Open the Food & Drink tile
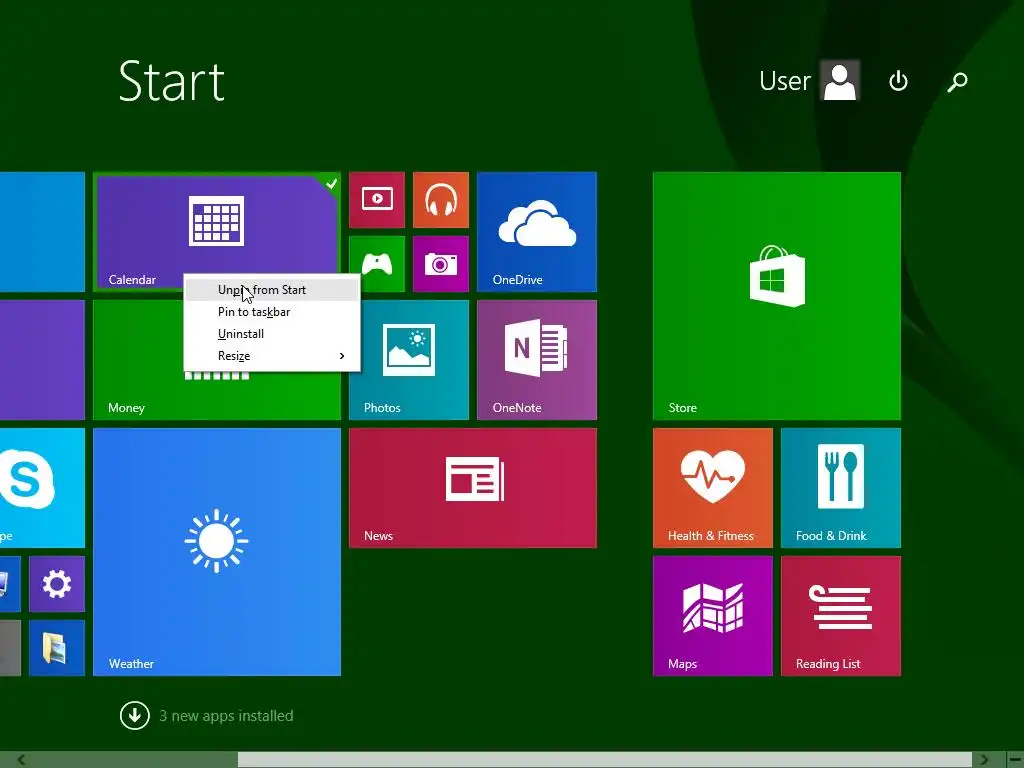Image resolution: width=1024 pixels, height=768 pixels. (x=841, y=488)
